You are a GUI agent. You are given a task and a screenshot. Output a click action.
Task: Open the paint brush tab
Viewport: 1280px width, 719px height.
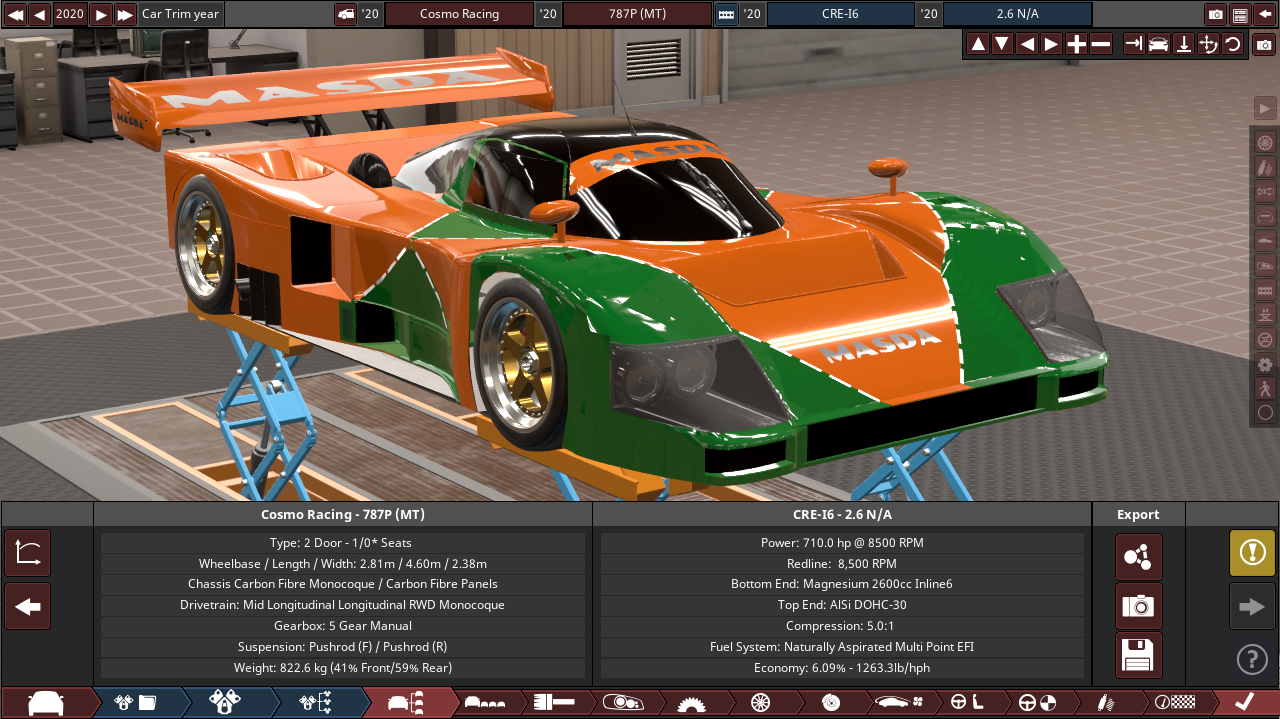551,702
